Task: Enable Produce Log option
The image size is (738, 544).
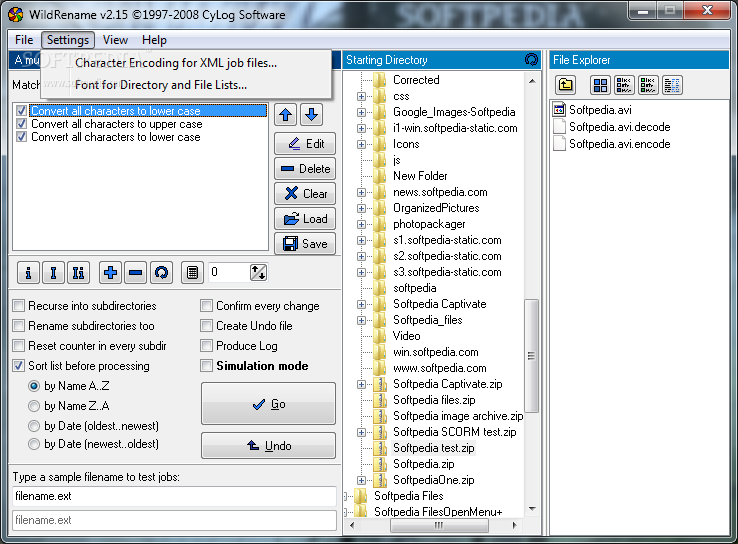Action: [206, 346]
